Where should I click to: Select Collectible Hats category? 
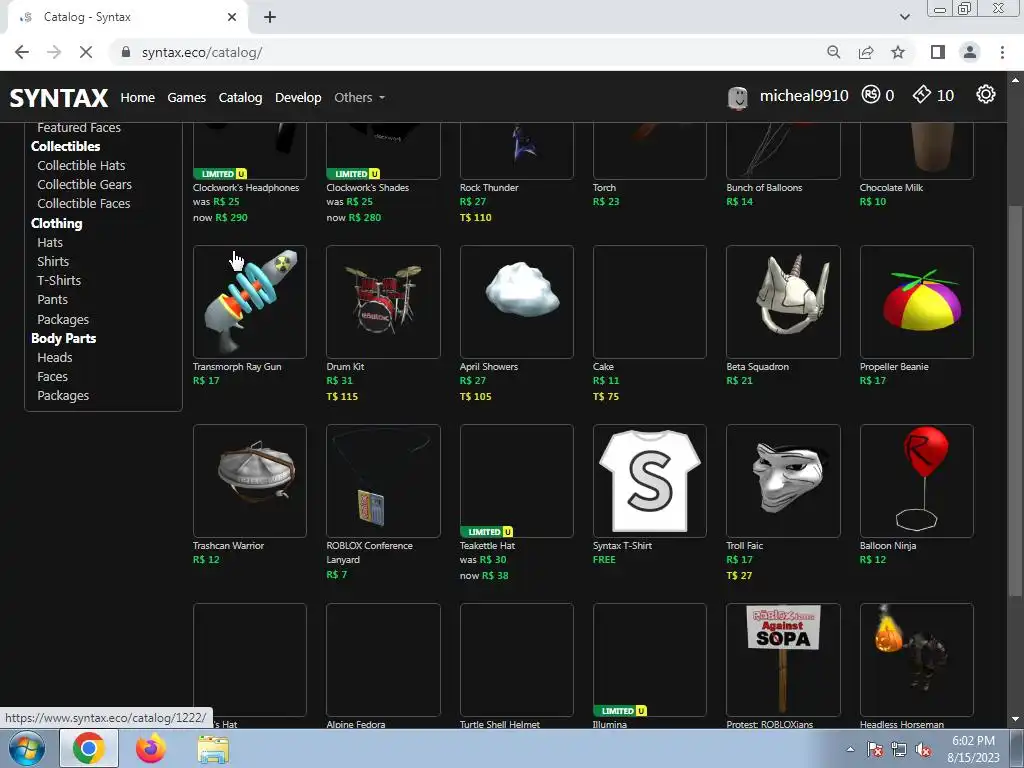tap(81, 165)
